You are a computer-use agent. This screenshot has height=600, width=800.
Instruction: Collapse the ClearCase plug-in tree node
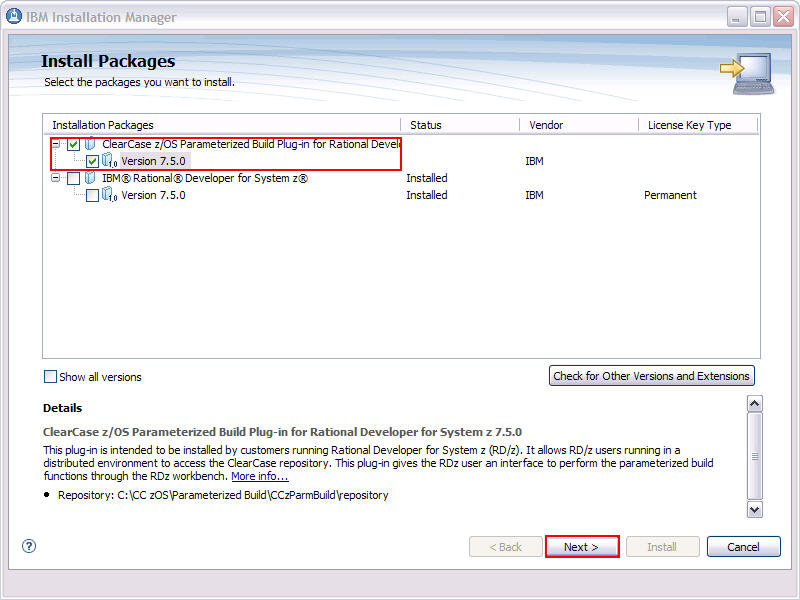58,143
